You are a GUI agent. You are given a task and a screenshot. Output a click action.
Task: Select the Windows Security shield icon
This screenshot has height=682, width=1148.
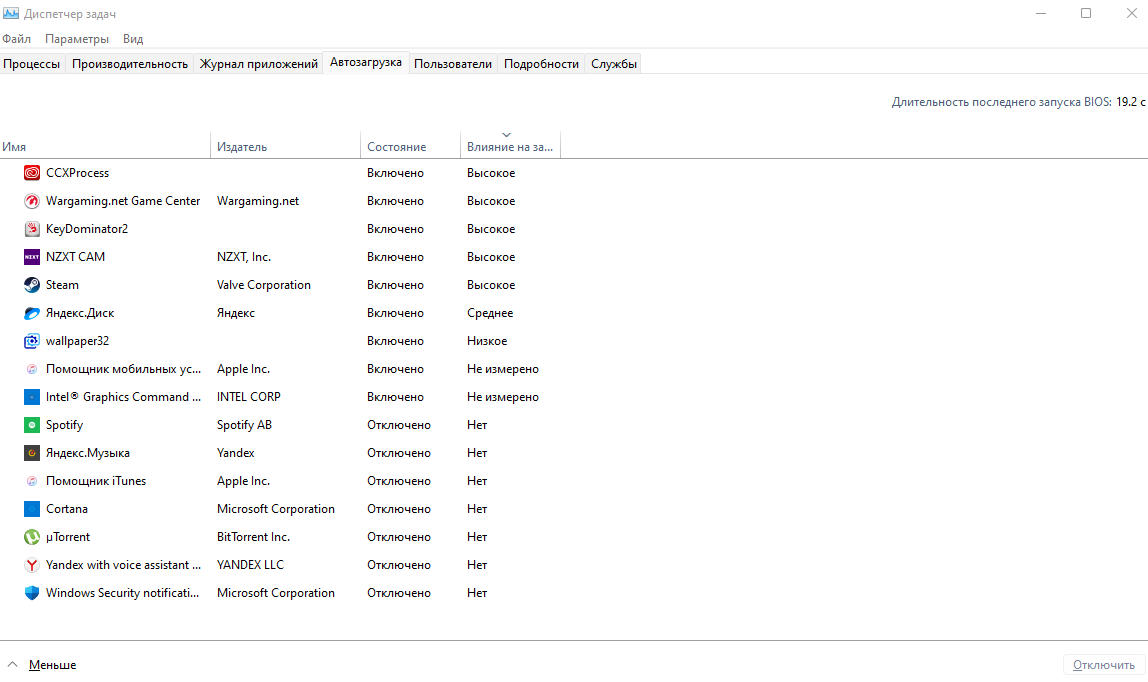pos(31,593)
